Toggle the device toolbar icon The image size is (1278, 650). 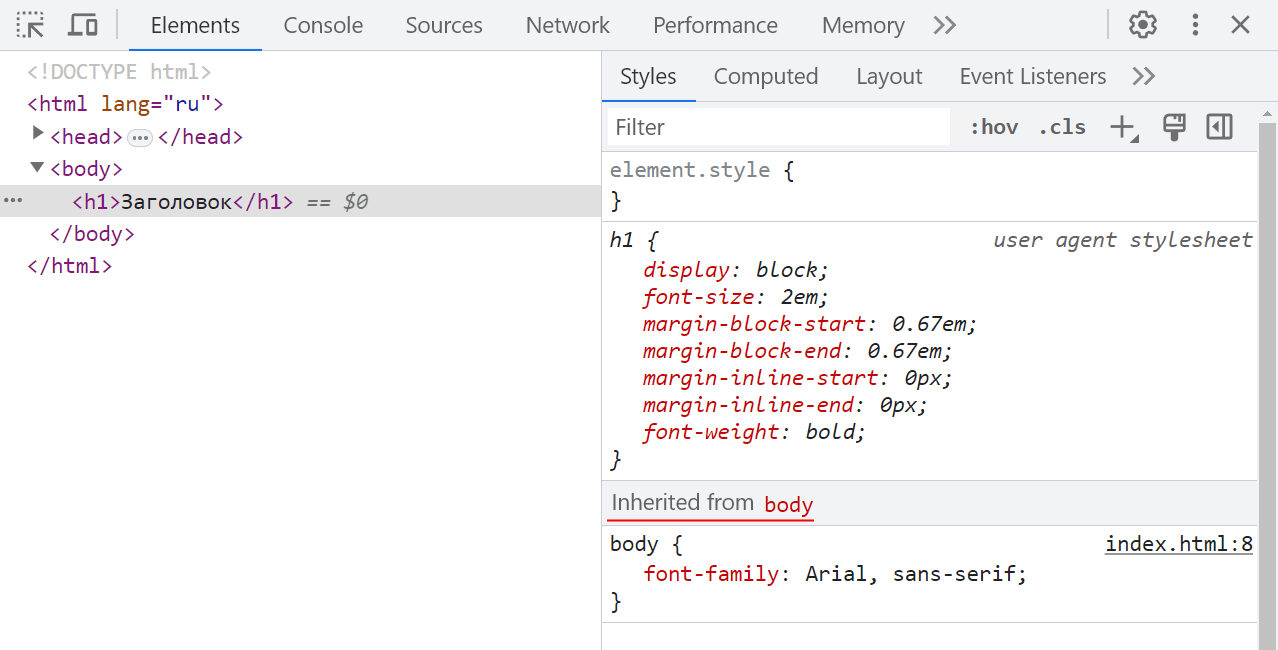tap(83, 25)
